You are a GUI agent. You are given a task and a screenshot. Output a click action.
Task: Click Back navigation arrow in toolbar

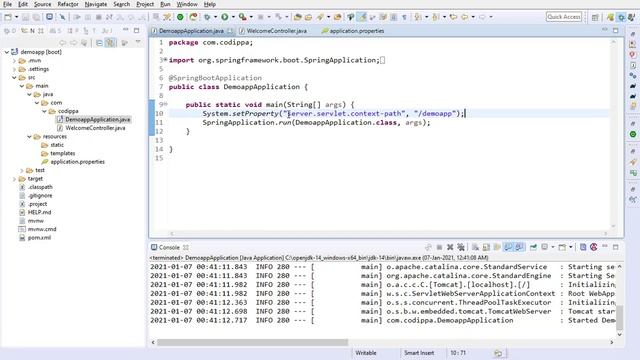click(464, 17)
